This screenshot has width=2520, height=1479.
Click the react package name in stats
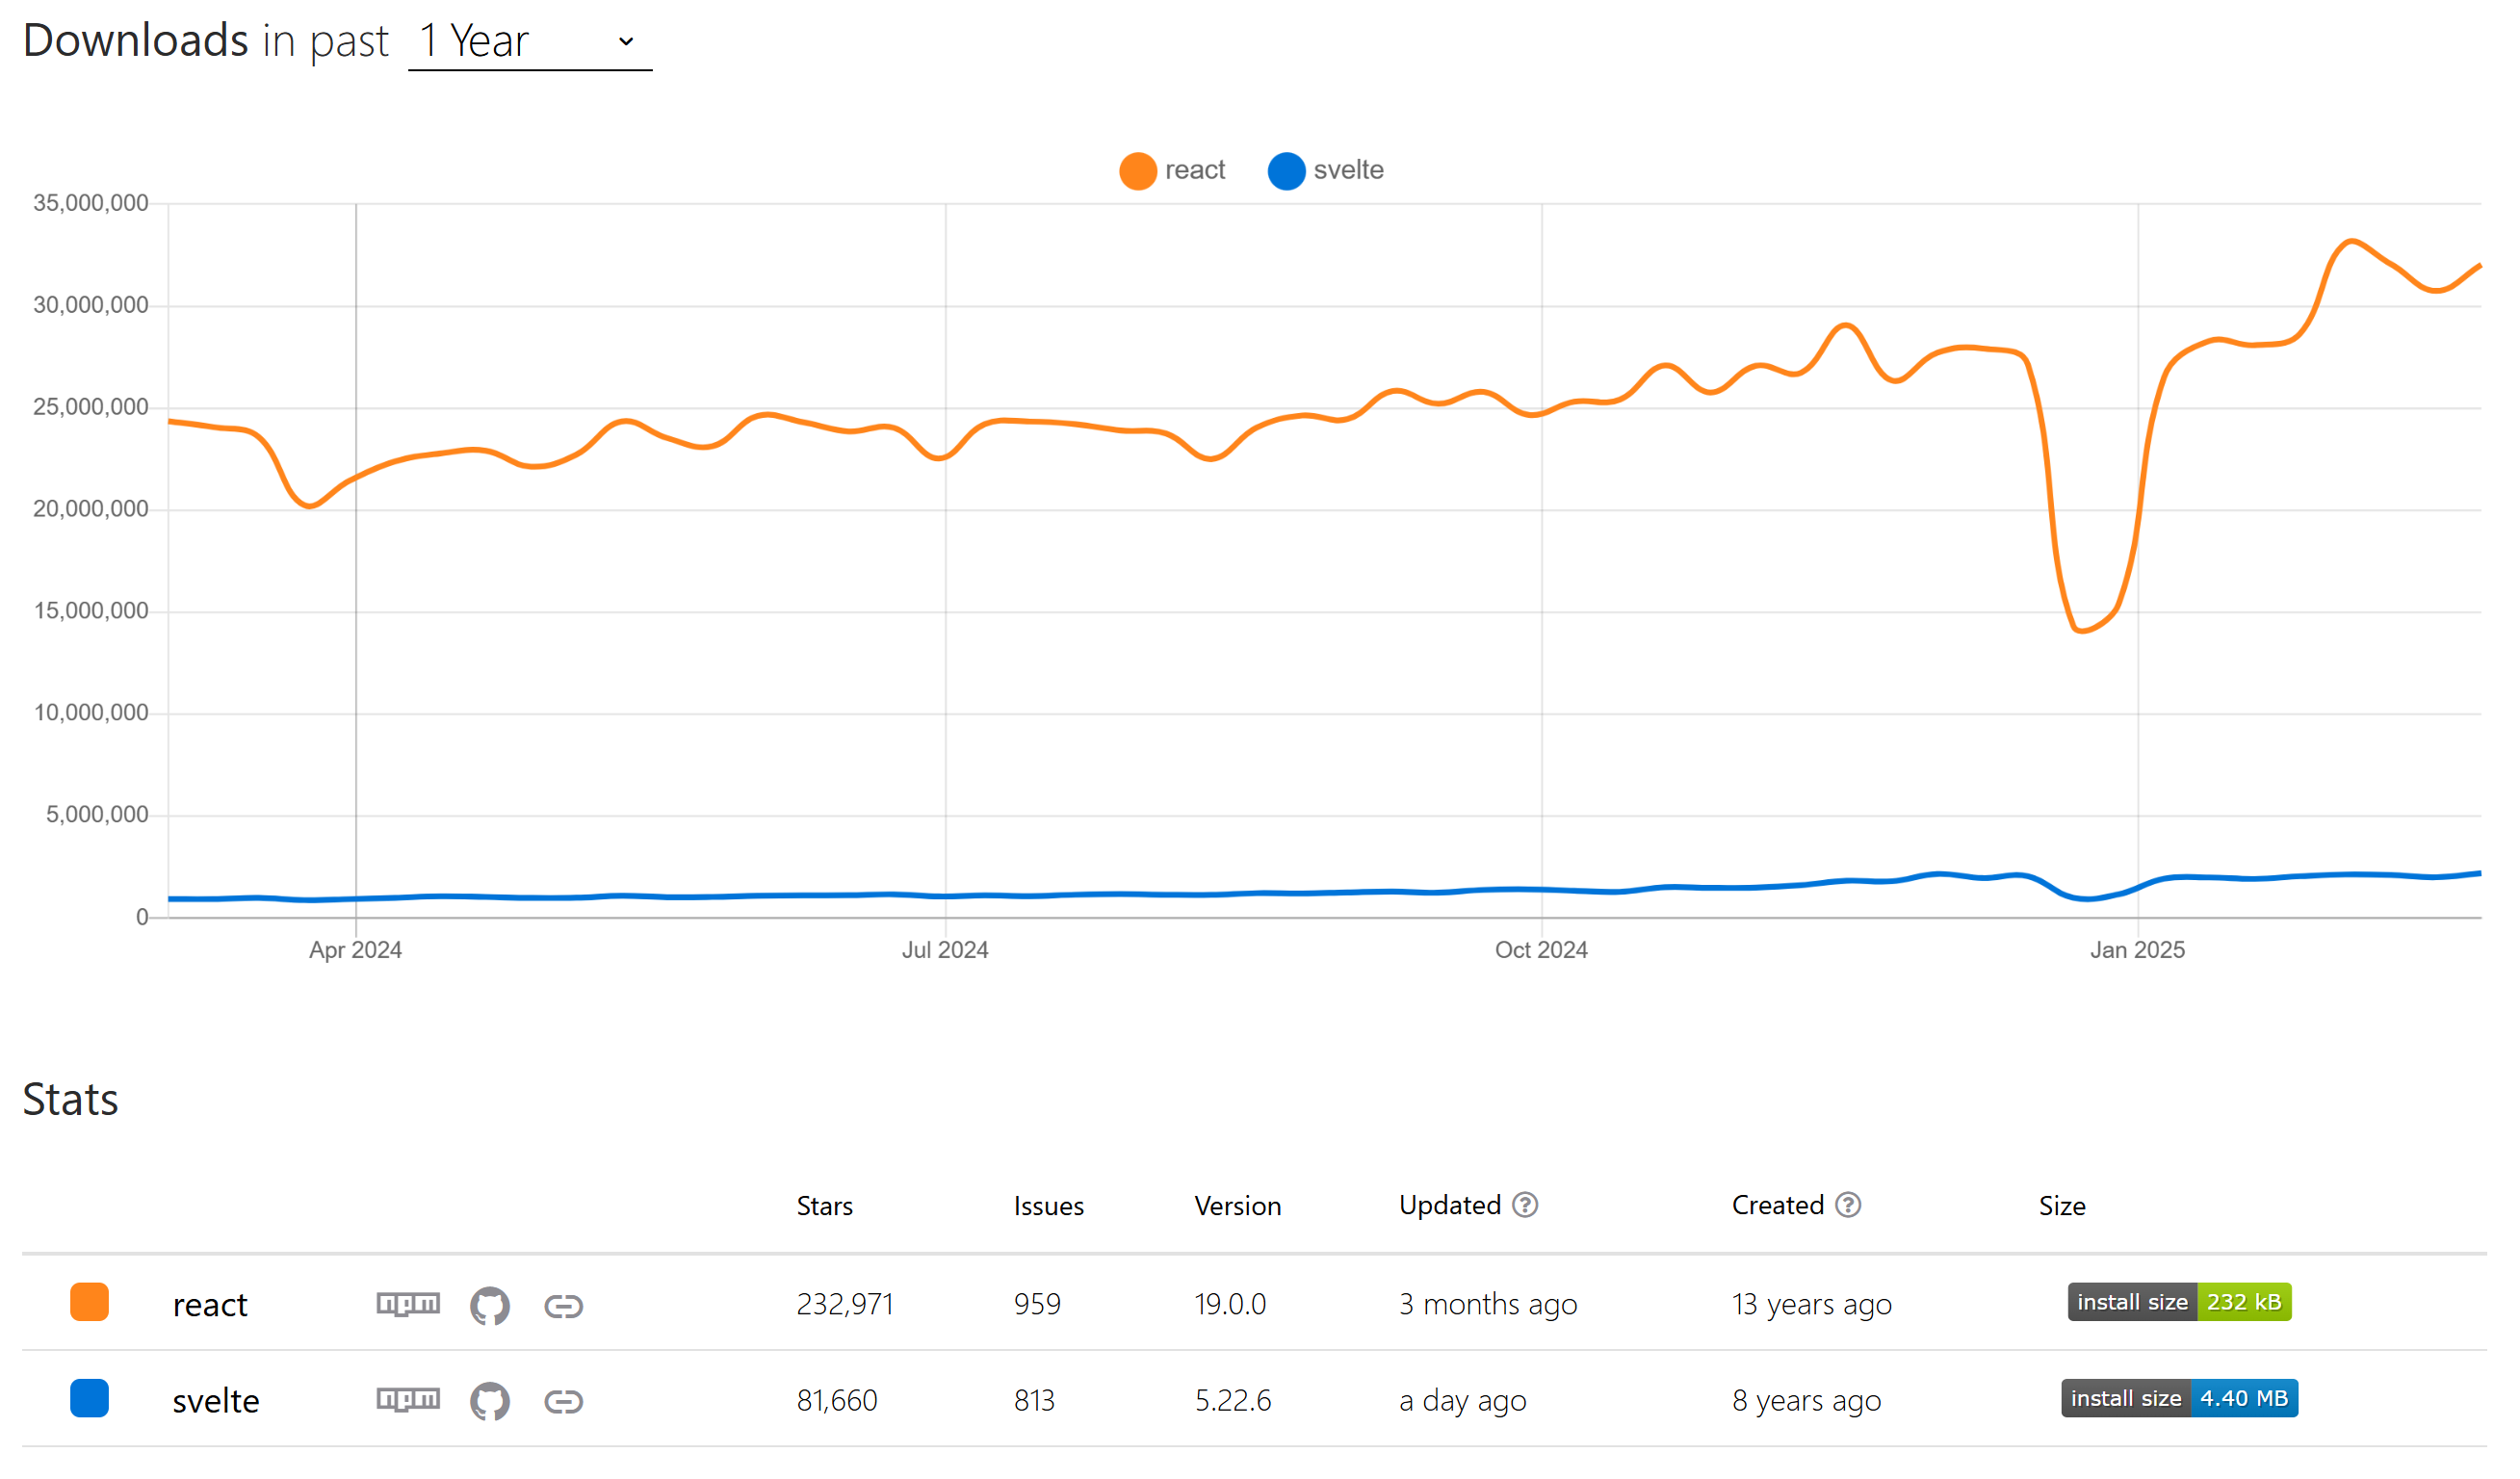pos(210,1306)
